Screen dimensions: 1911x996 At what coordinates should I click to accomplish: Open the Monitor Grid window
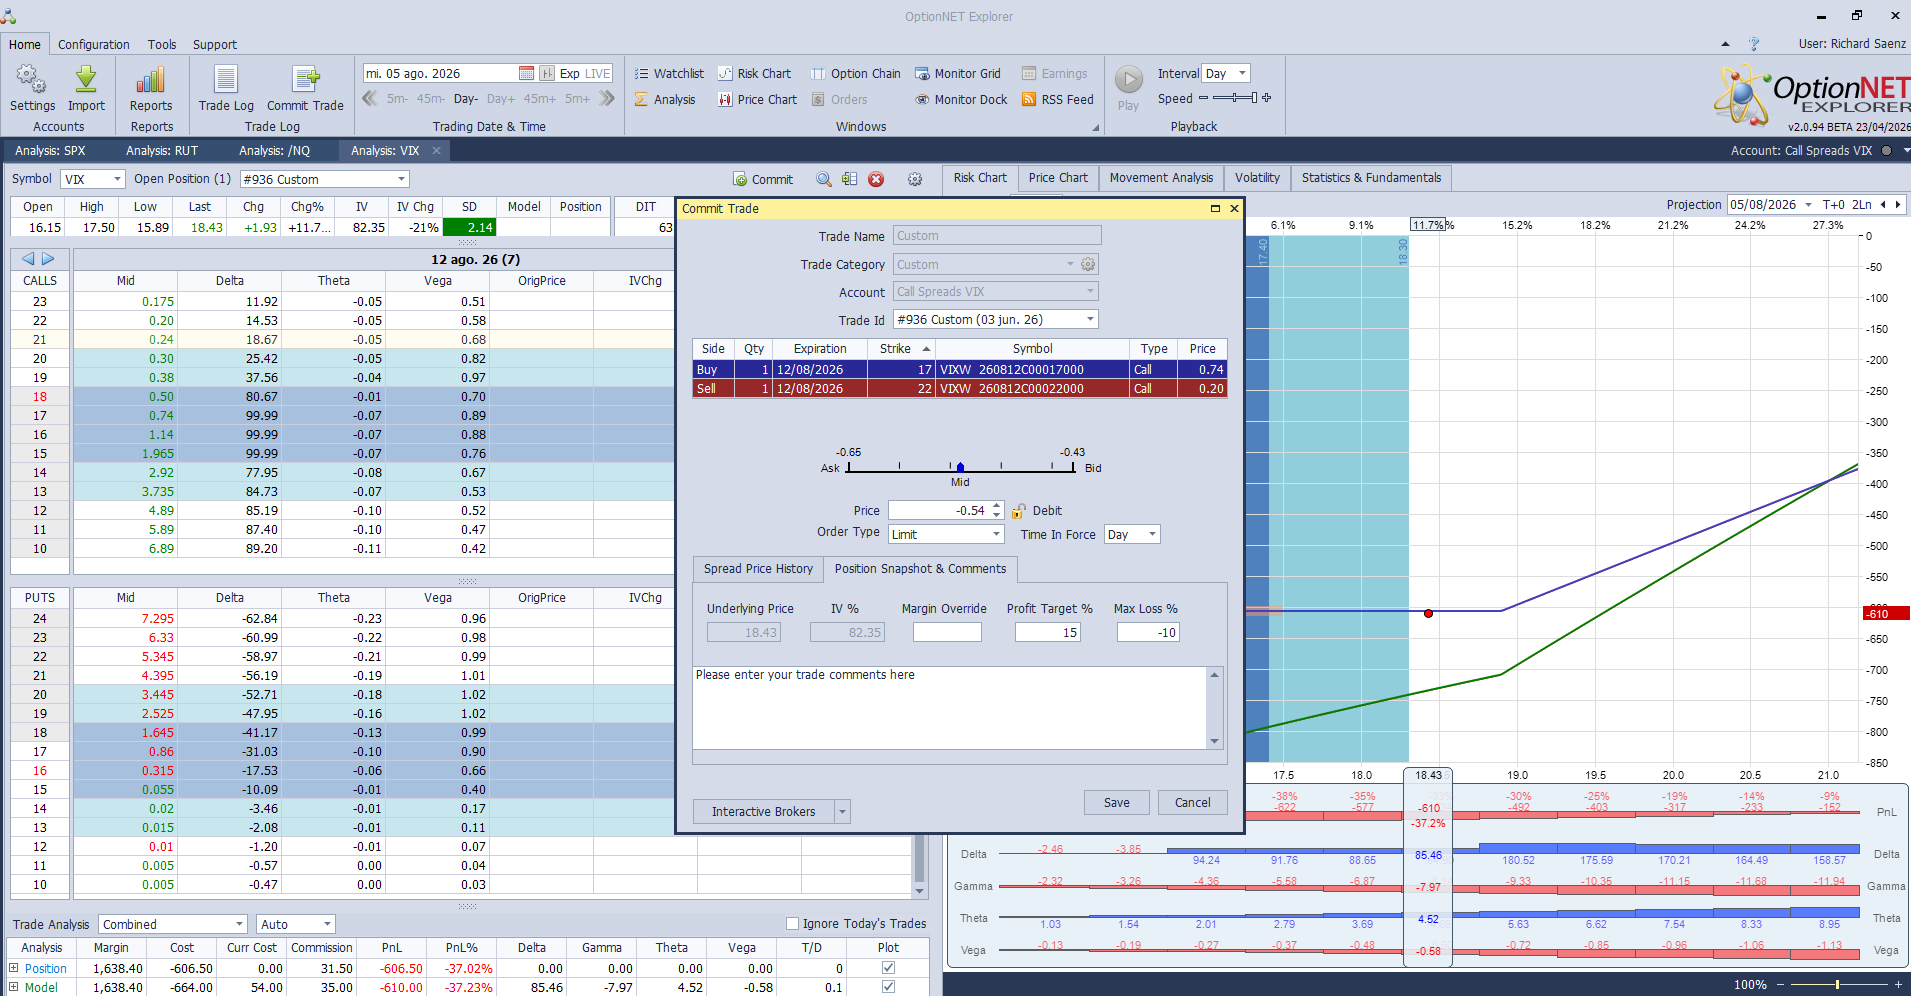coord(957,73)
